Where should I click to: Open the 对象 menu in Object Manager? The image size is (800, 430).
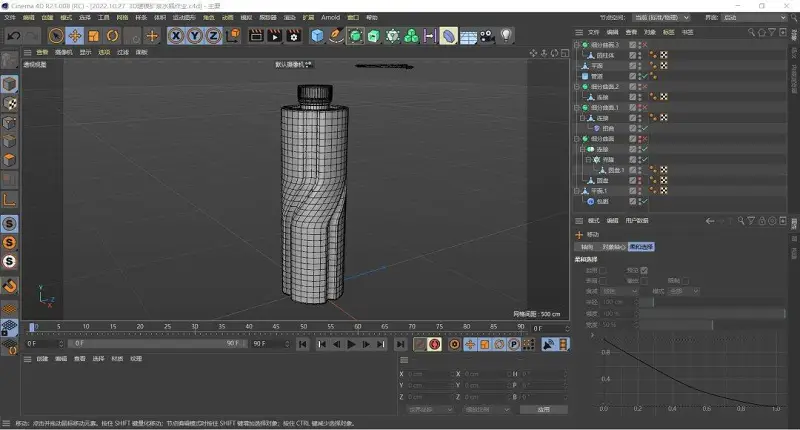point(649,32)
